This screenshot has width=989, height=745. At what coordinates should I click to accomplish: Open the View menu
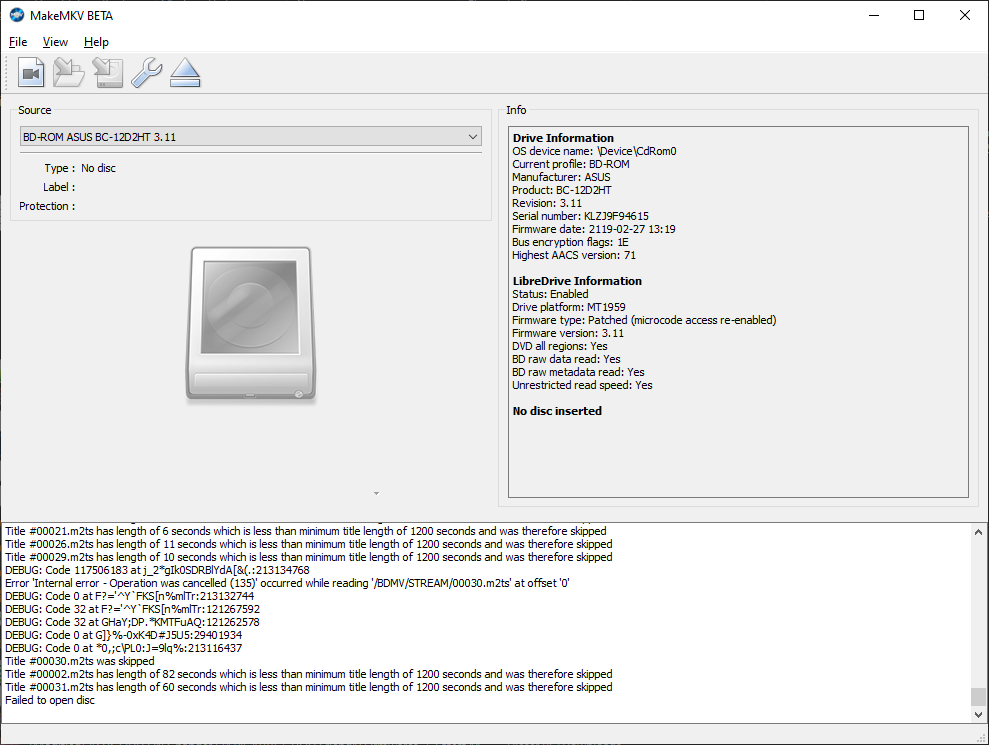click(55, 42)
